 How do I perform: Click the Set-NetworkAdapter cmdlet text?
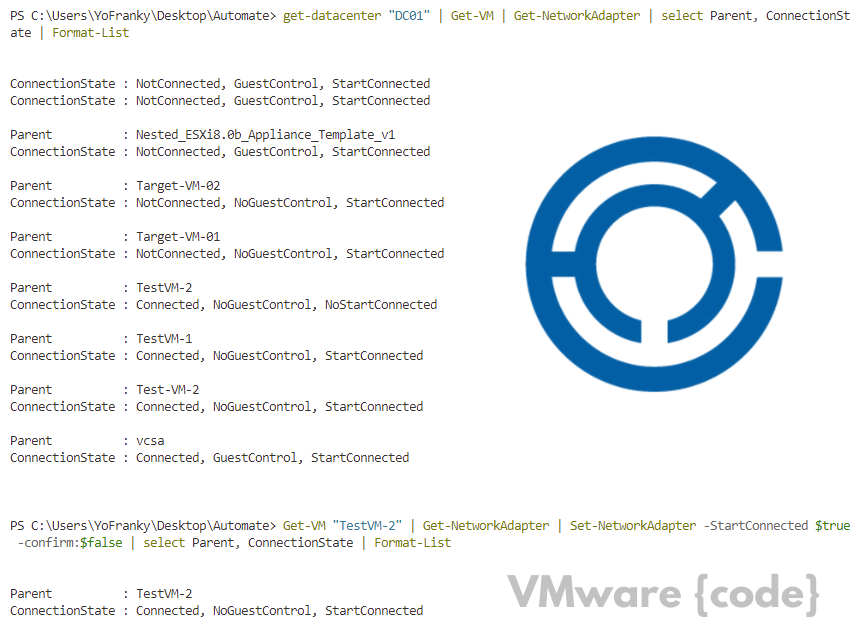633,526
